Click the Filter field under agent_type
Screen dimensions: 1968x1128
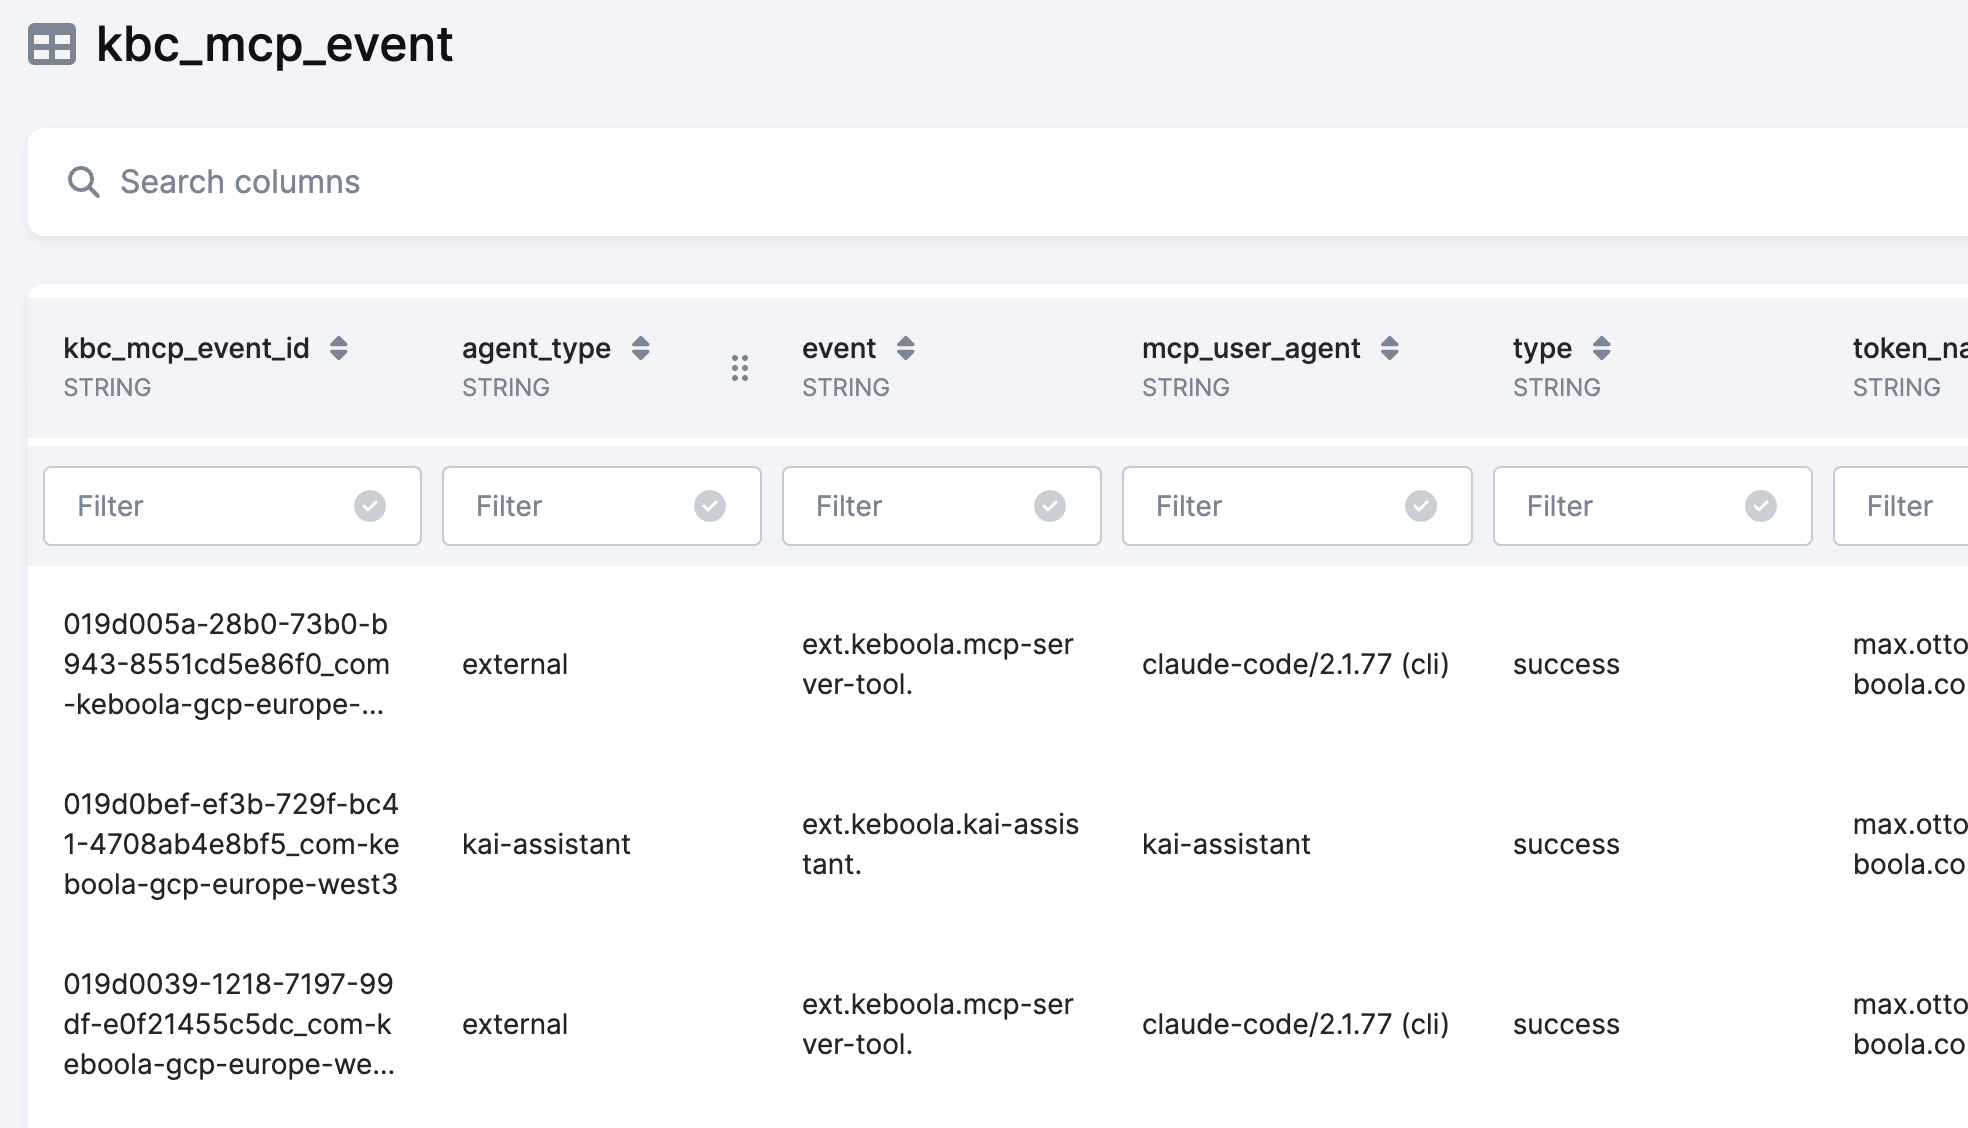[560, 506]
